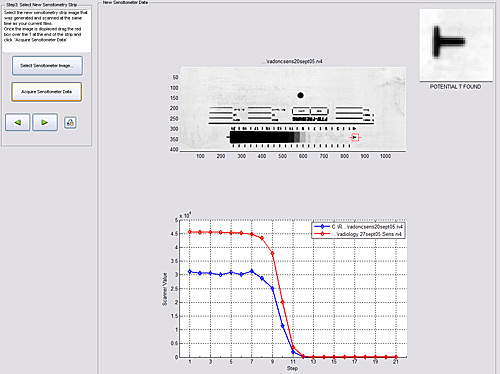500x374 pixels.
Task: Click the Step axis label under chart
Action: [292, 368]
